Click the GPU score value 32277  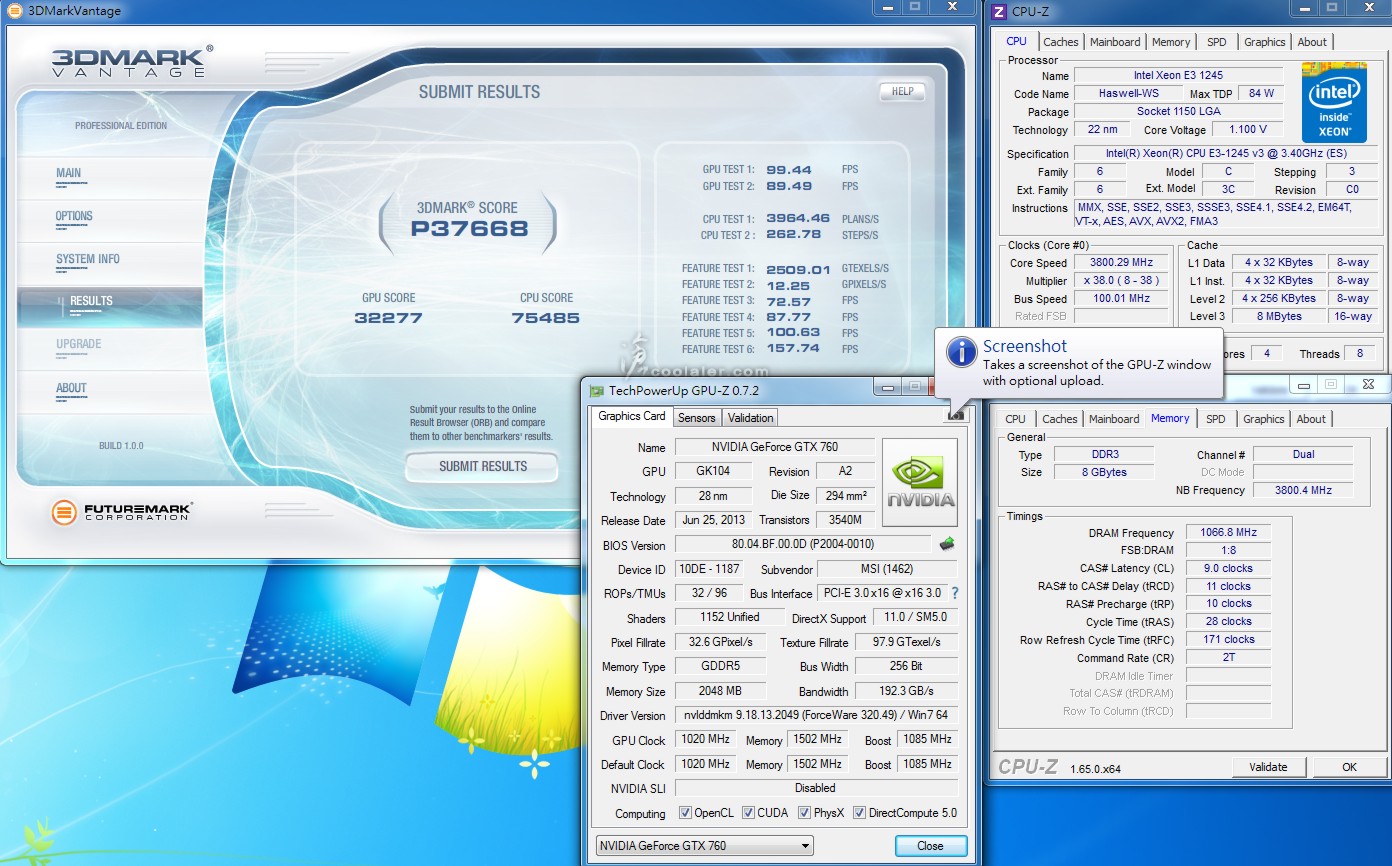pyautogui.click(x=388, y=318)
